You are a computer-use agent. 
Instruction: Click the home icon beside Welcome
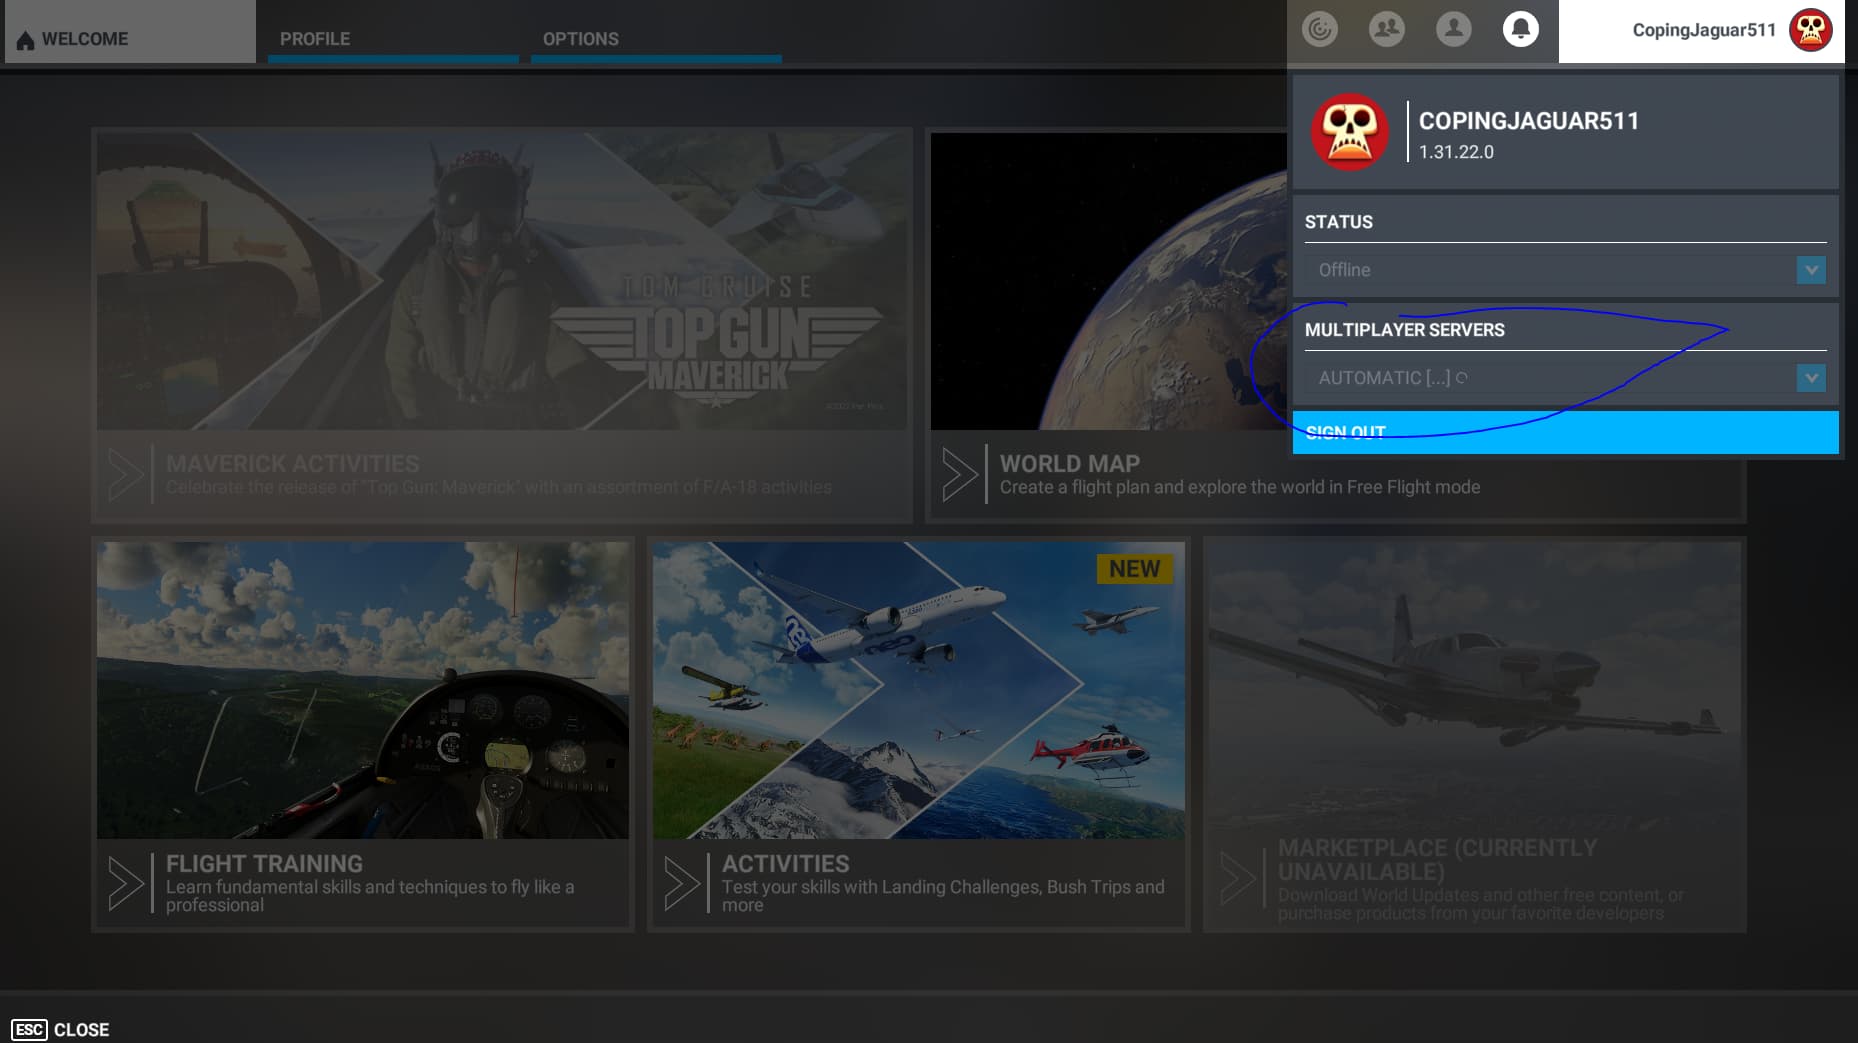[25, 39]
